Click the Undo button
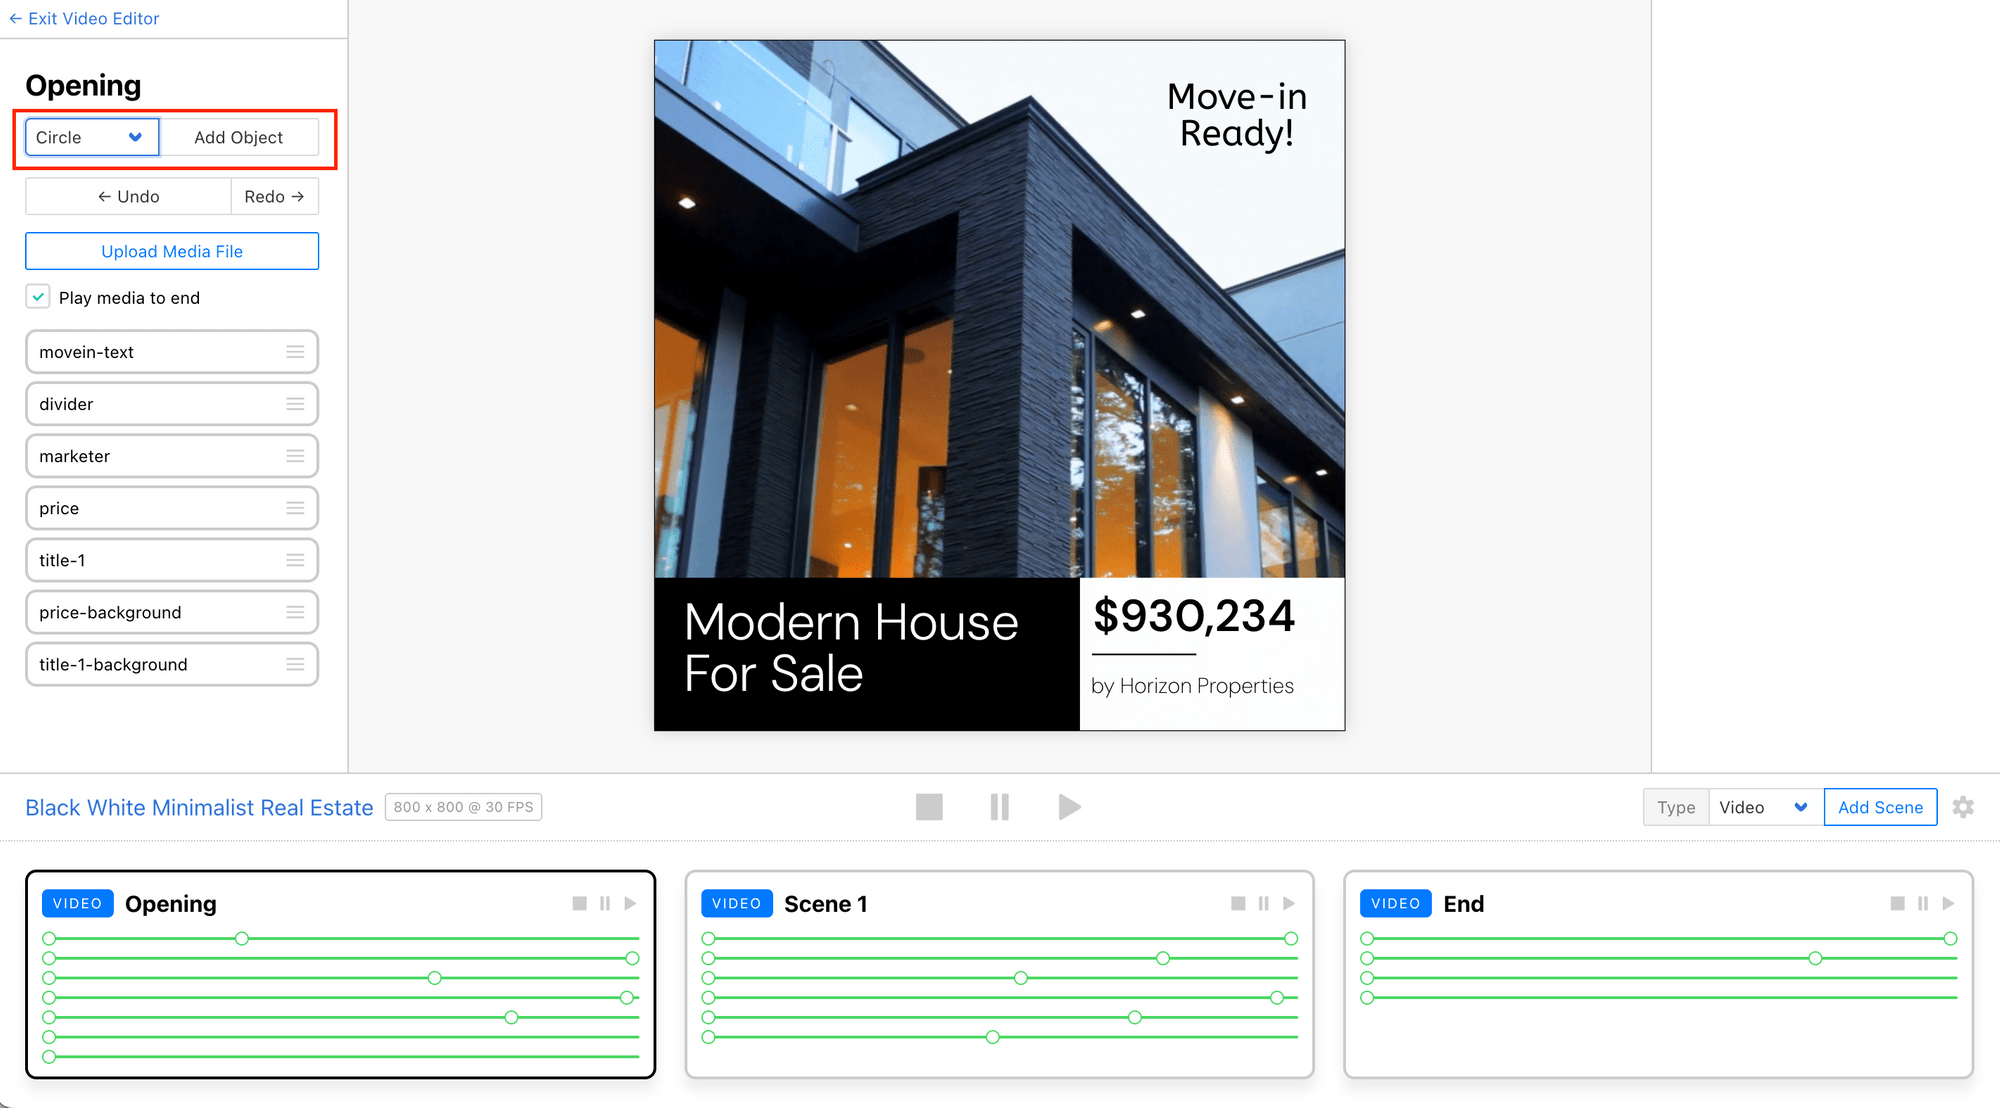 point(128,196)
